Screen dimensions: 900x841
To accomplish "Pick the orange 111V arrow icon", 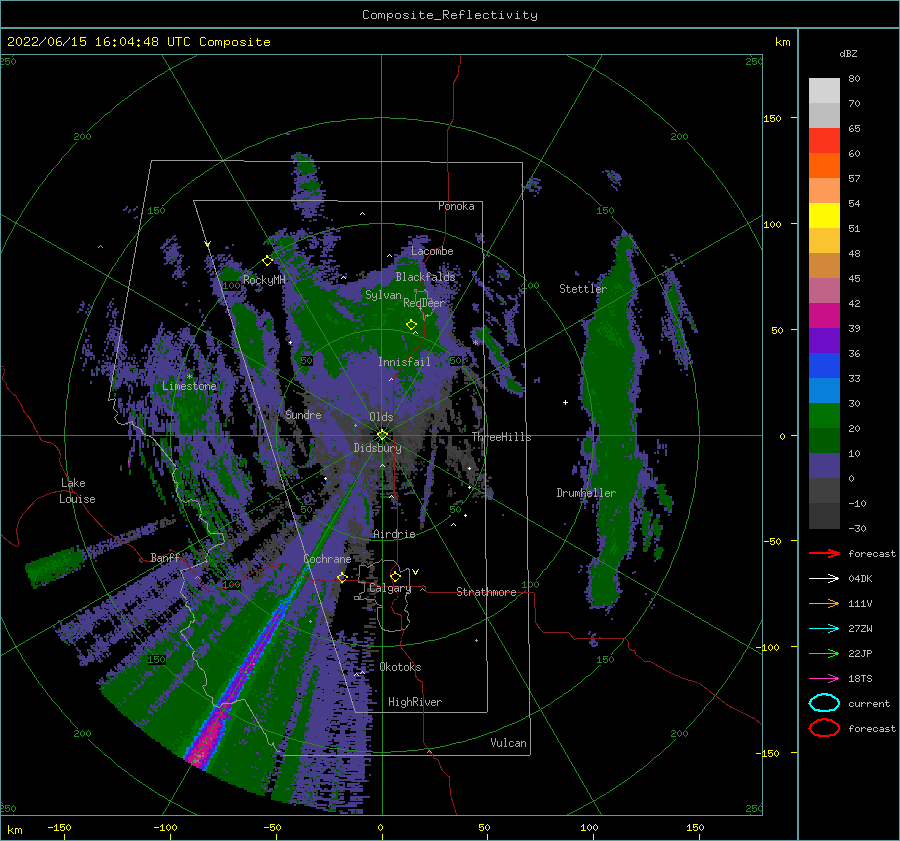I will (824, 603).
